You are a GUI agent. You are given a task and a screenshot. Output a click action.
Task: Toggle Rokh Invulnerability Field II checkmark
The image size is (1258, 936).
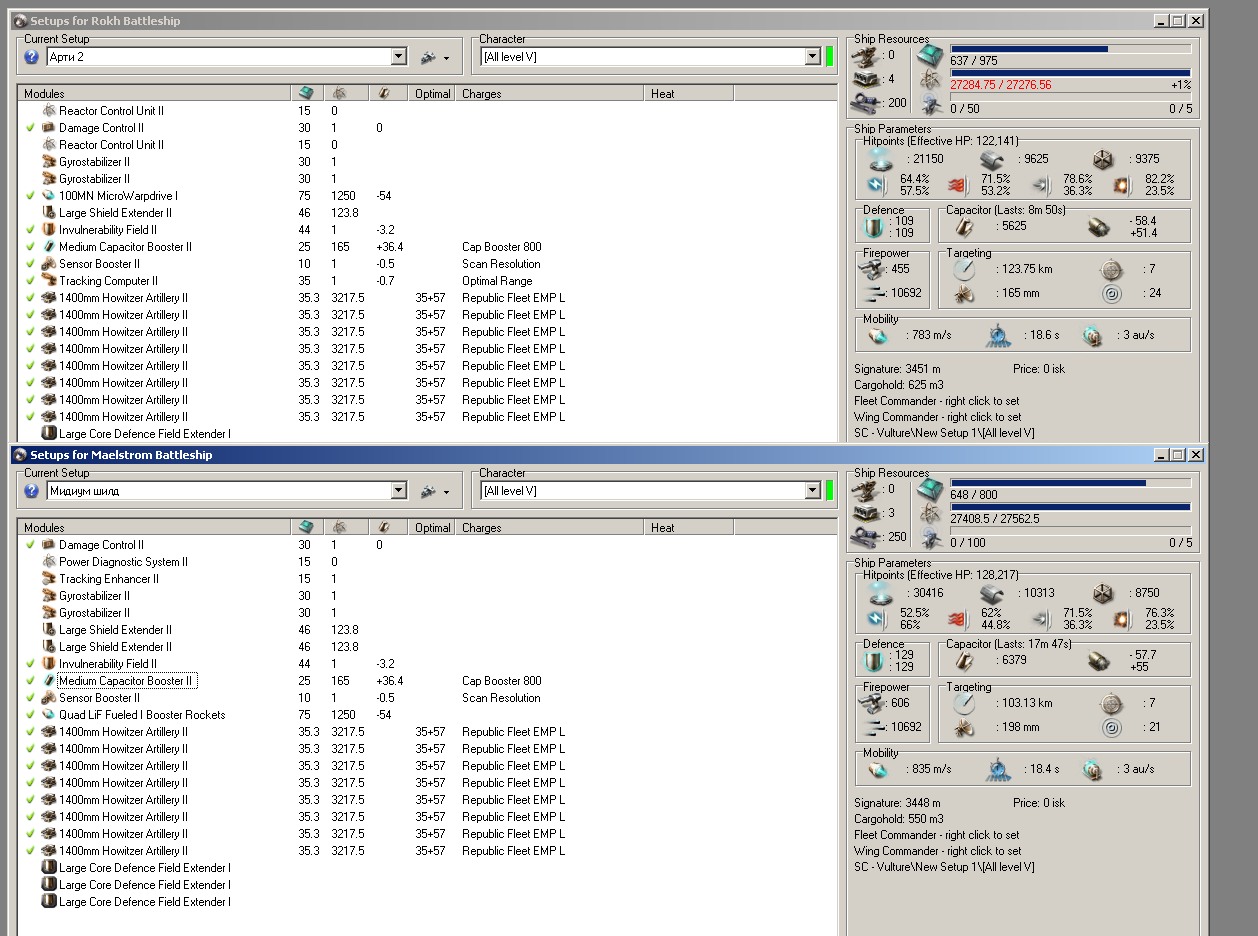tap(30, 230)
